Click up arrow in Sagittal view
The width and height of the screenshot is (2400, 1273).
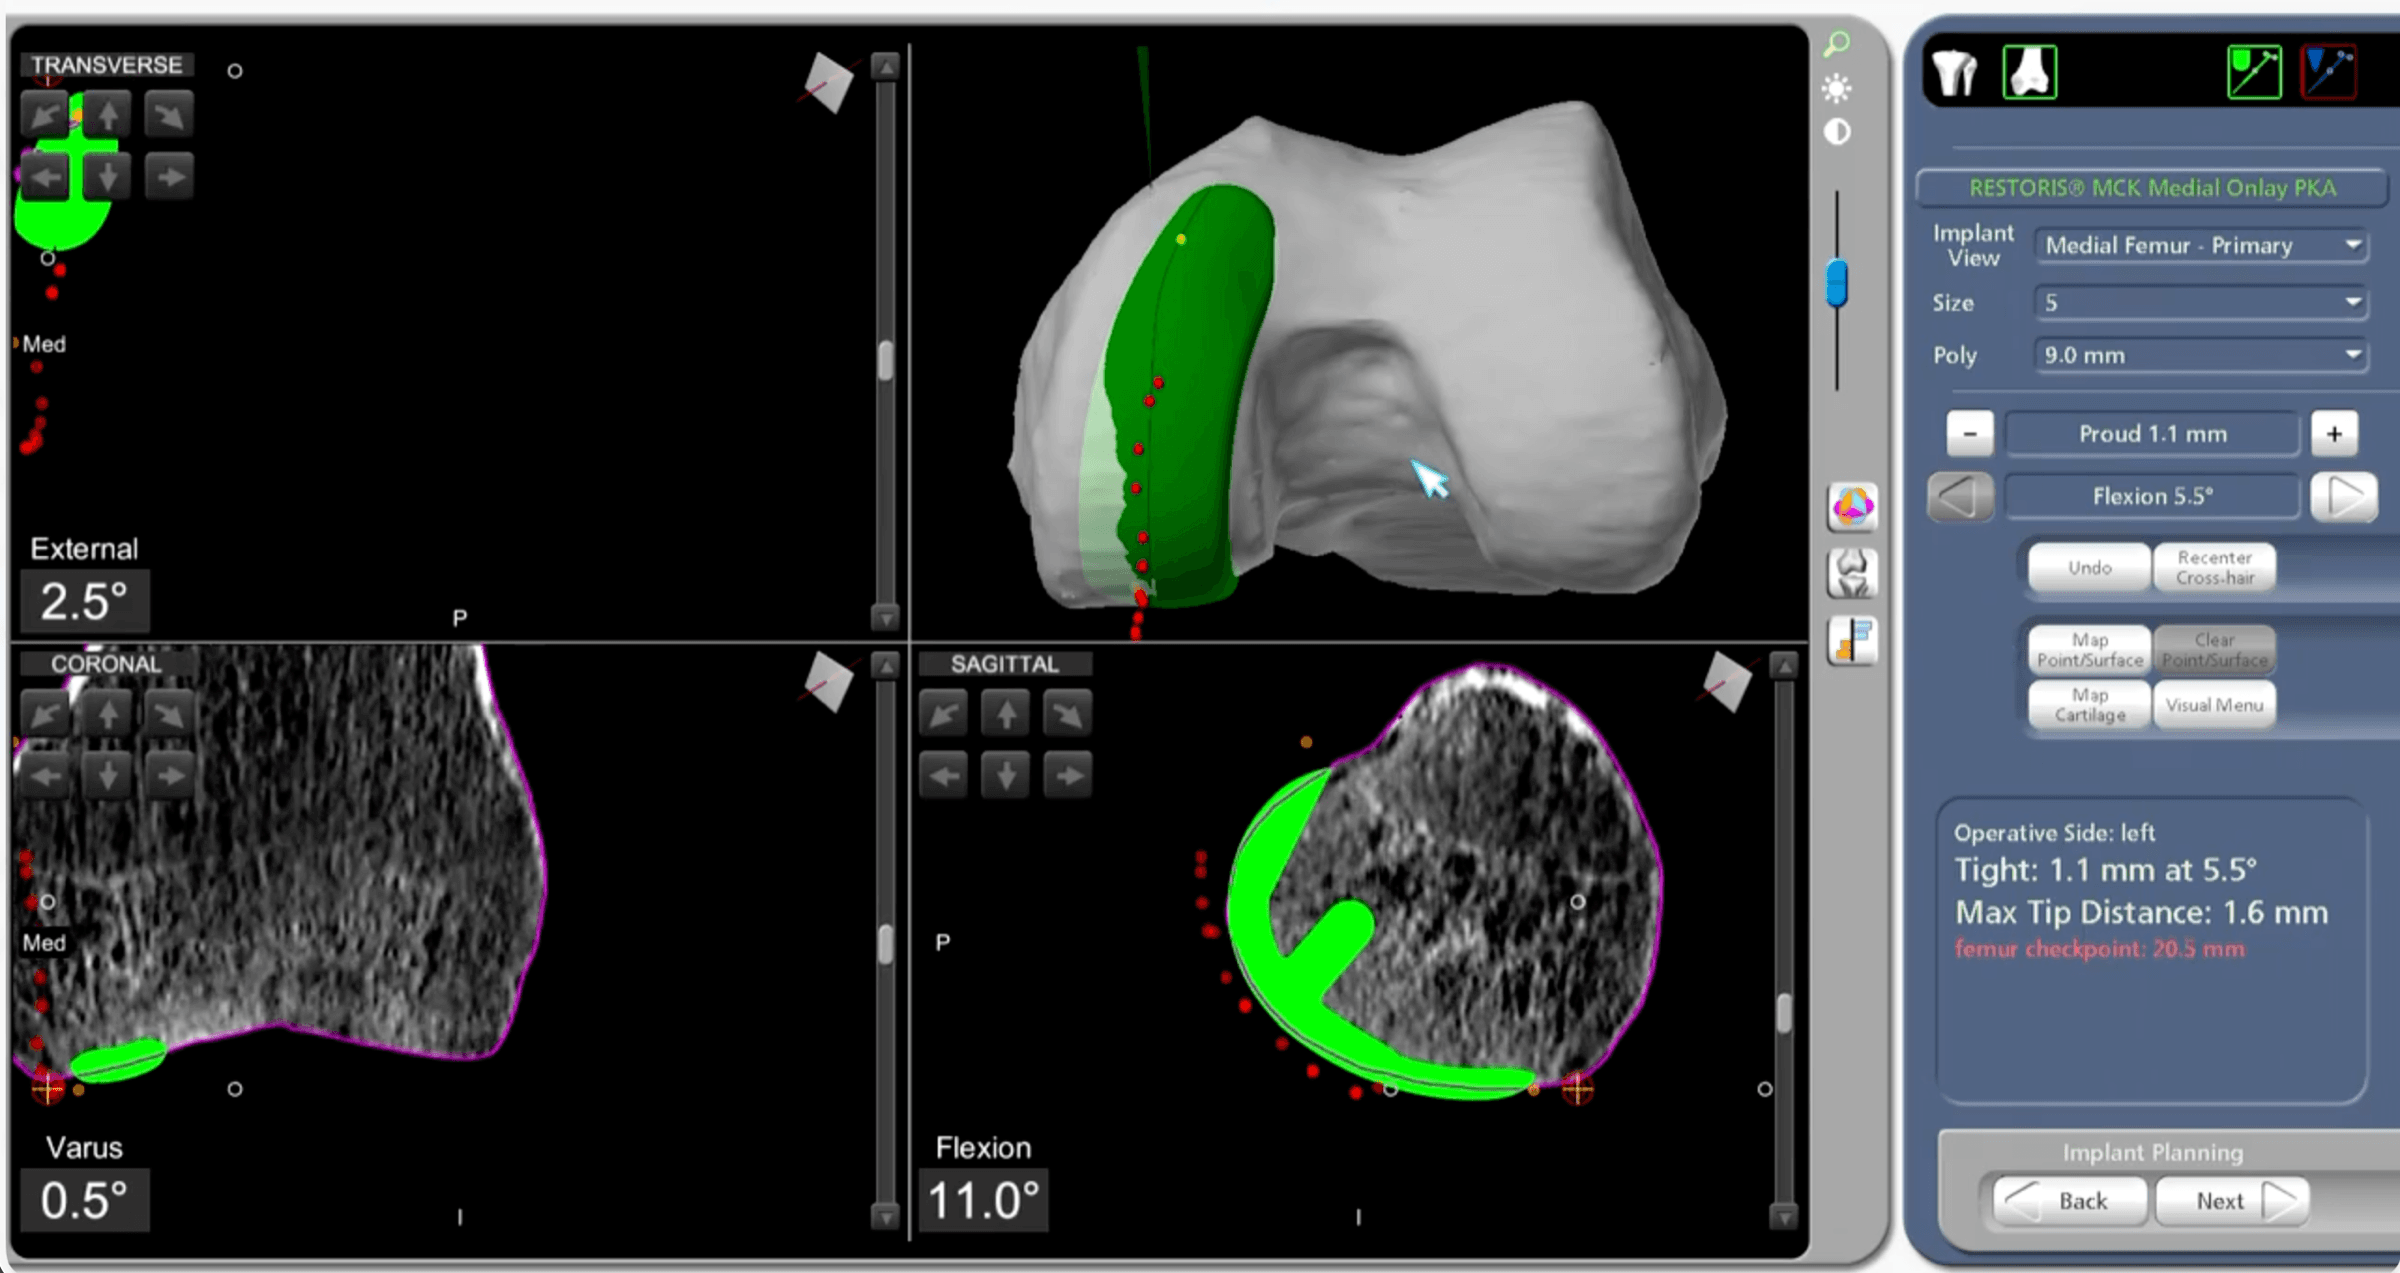click(1006, 714)
